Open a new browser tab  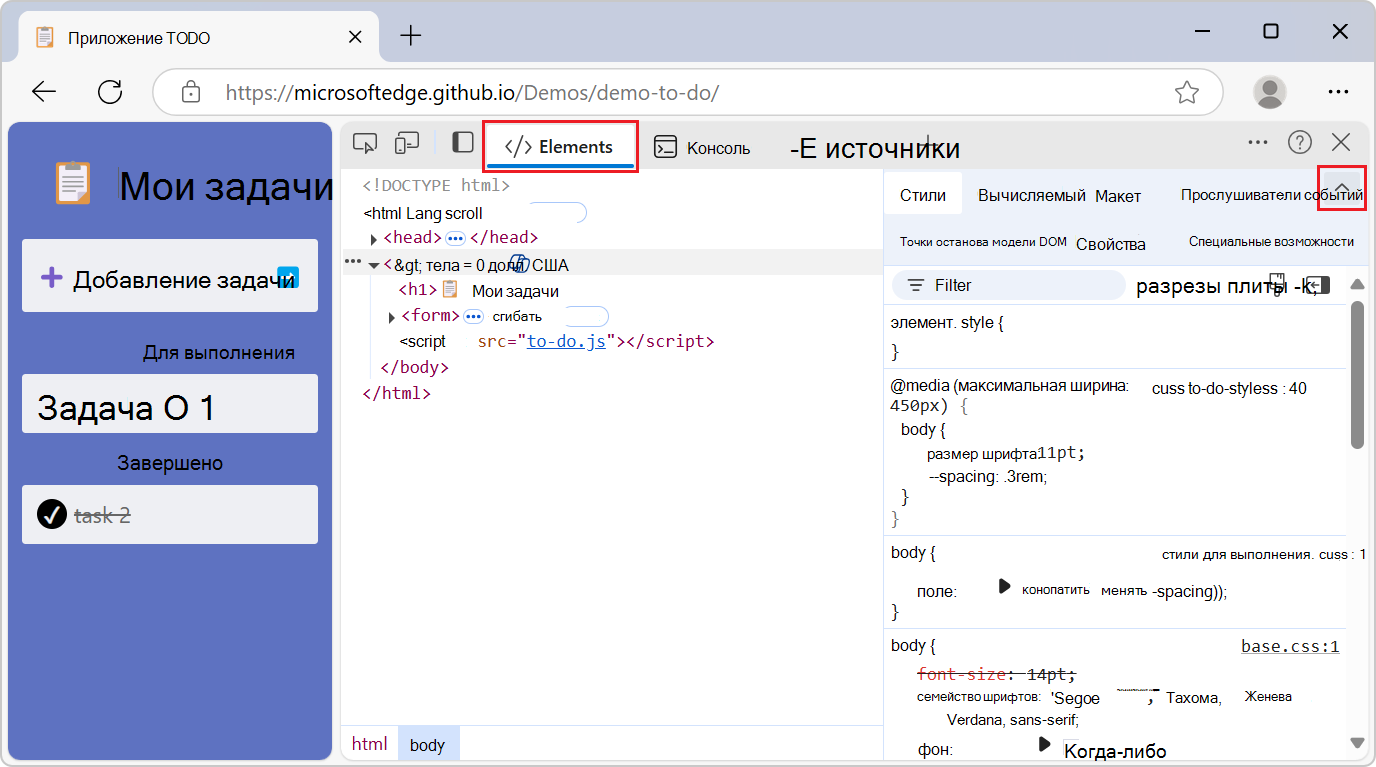pyautogui.click(x=410, y=36)
